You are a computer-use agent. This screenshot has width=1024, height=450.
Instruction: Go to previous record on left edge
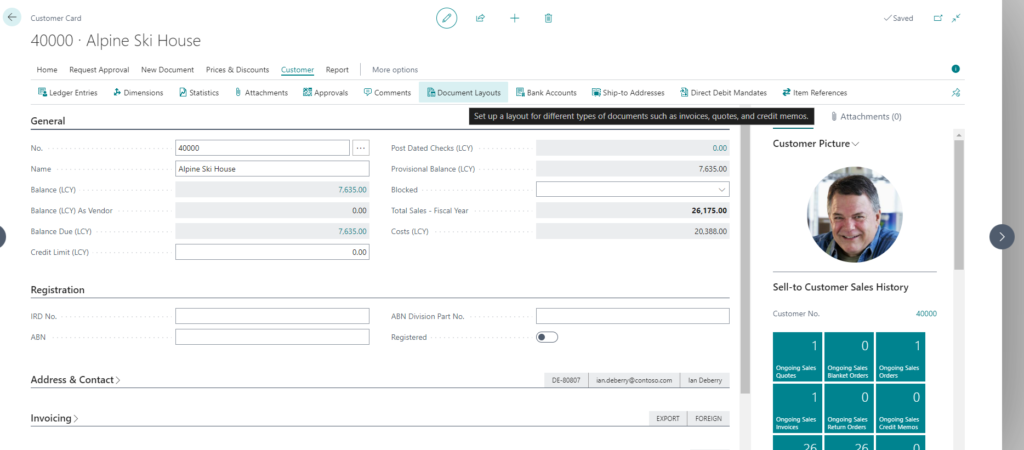pyautogui.click(x=2, y=236)
